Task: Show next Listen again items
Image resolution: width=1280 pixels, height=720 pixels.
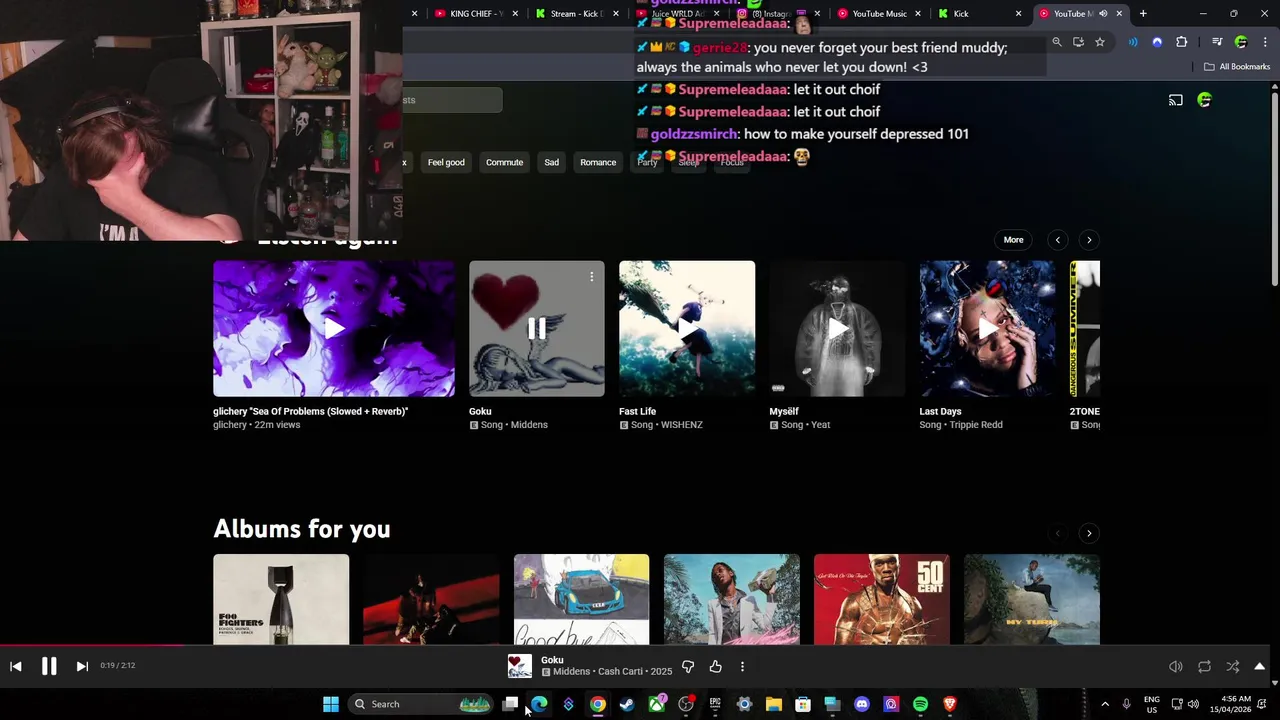Action: pyautogui.click(x=1089, y=240)
